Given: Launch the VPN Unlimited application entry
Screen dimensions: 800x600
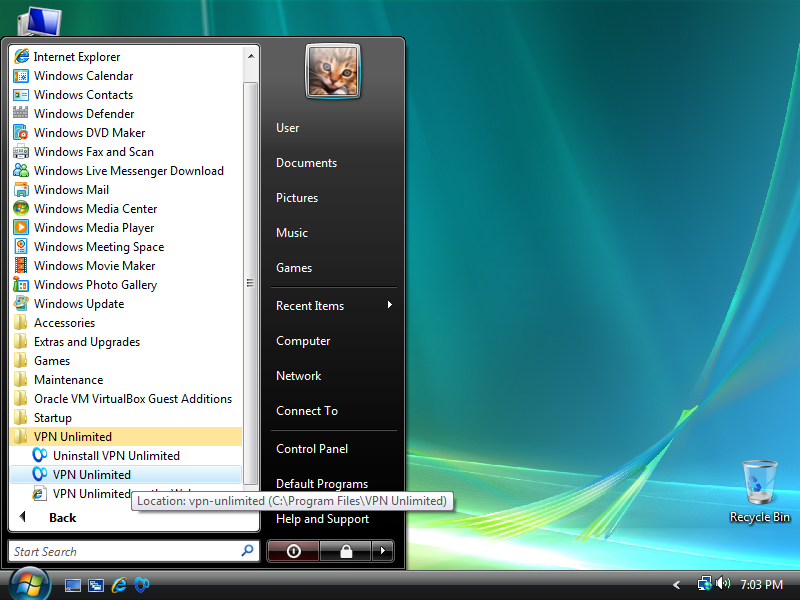Looking at the screenshot, I should point(126,474).
